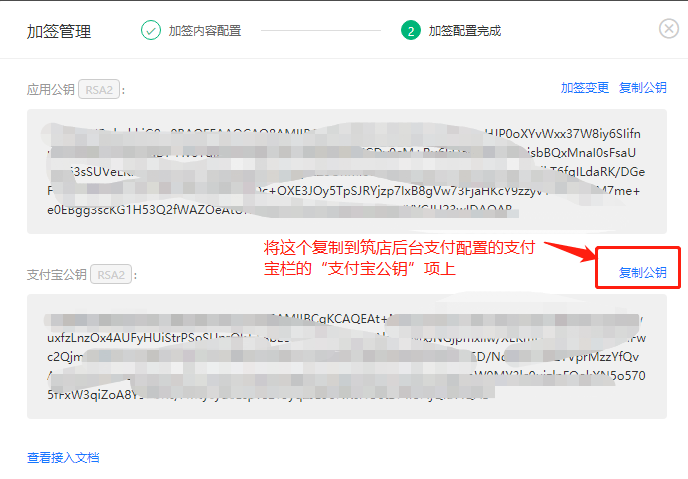The image size is (688, 479).
Task: Click the RSA2 badge beside 应用公钥
Action: pyautogui.click(x=99, y=89)
